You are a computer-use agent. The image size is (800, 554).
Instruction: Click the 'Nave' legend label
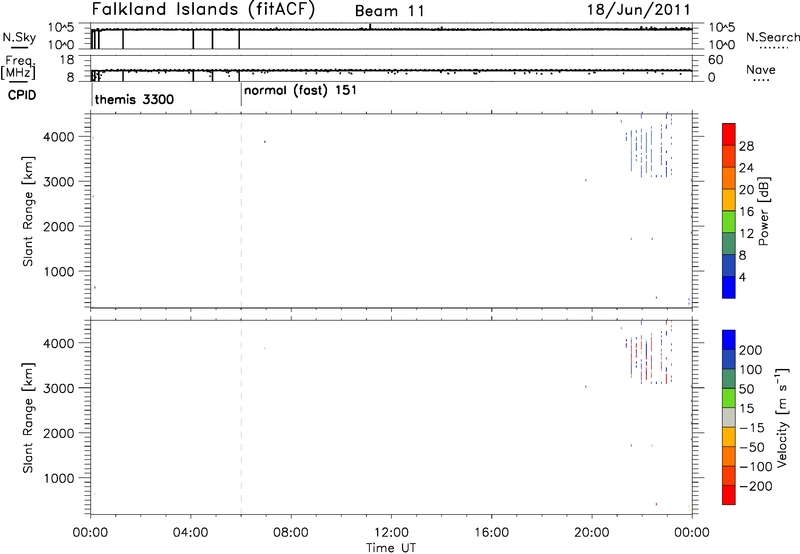[x=761, y=70]
